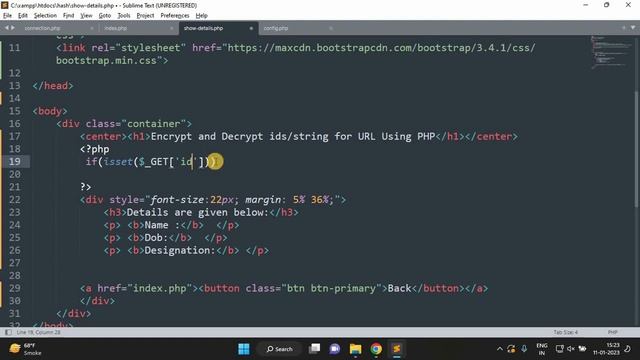Open the Help menu
Image resolution: width=640 pixels, height=360 pixels.
[x=202, y=16]
